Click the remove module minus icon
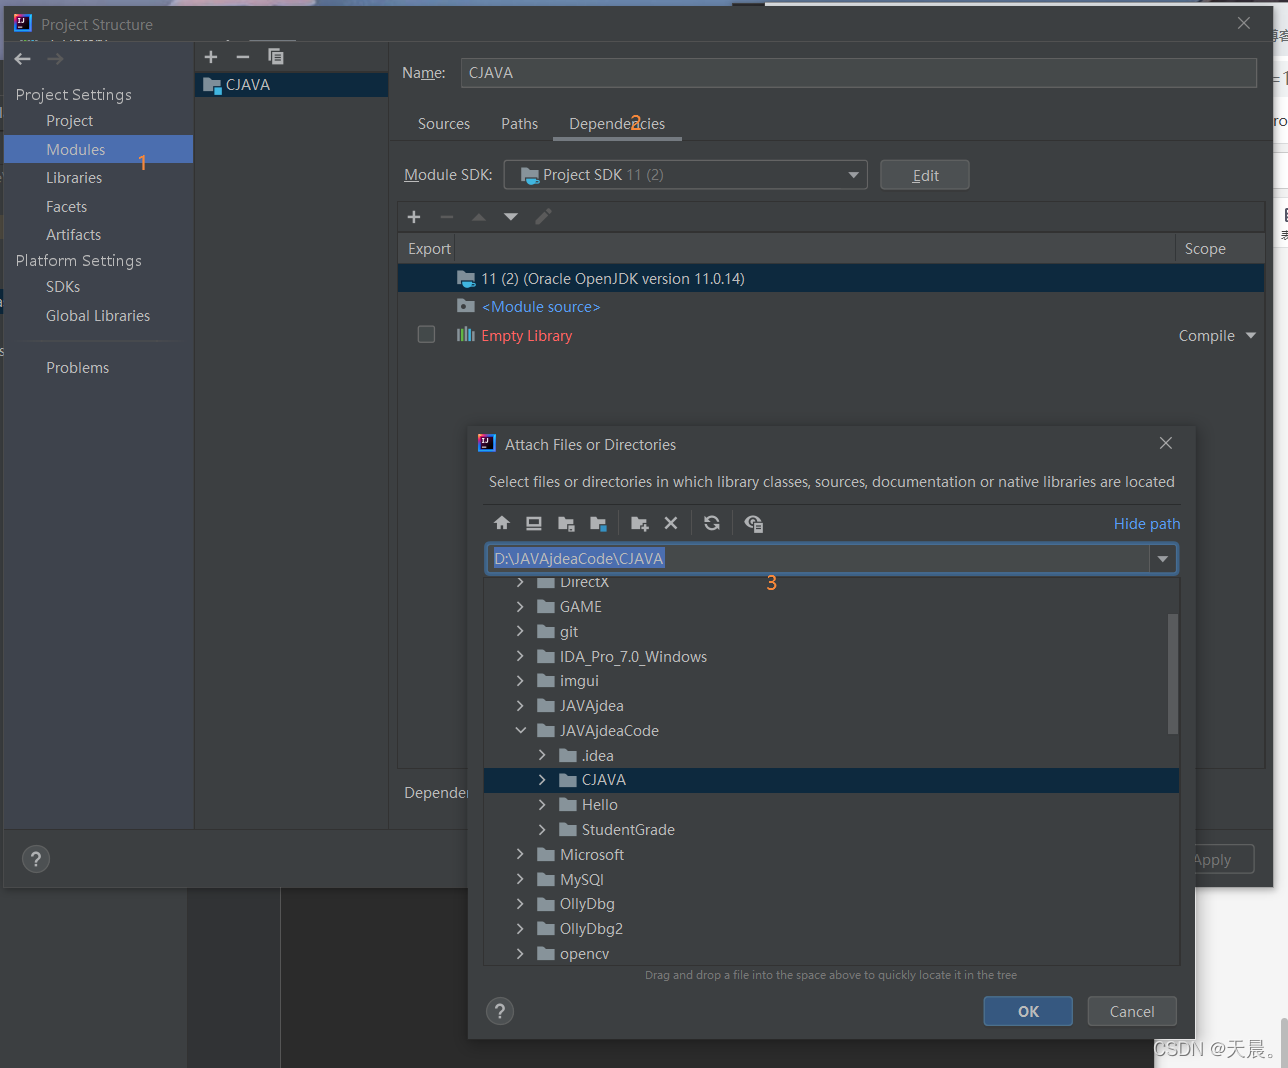1288x1068 pixels. click(243, 57)
